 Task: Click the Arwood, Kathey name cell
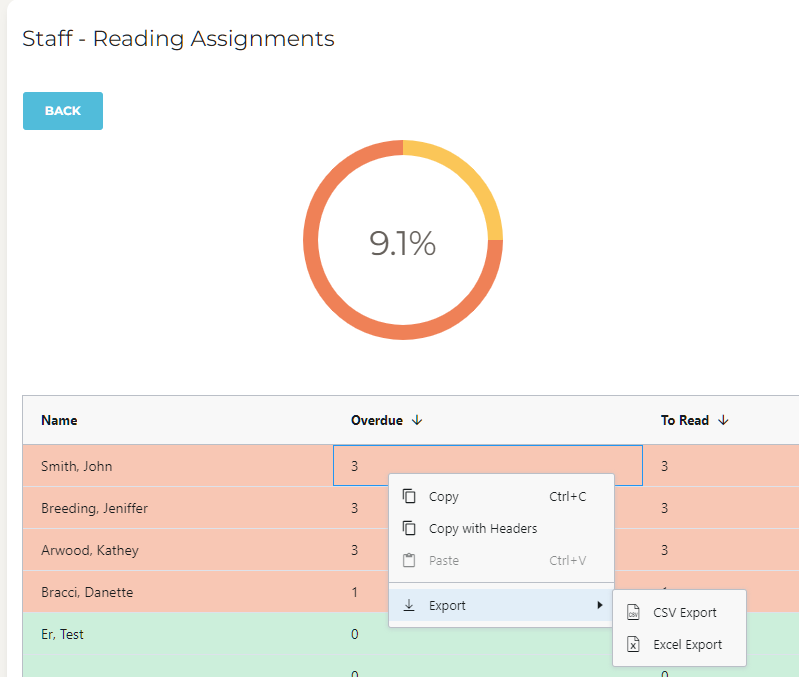89,550
